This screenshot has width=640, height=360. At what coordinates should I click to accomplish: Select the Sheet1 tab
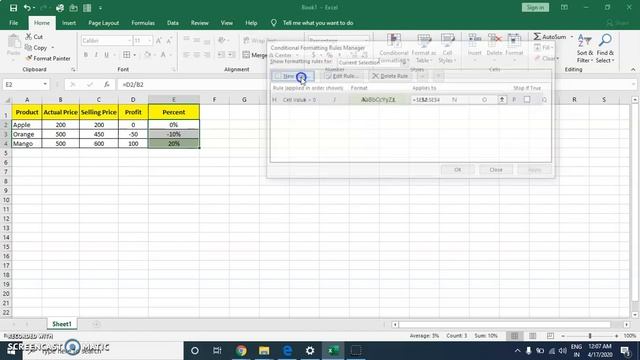[x=62, y=324]
